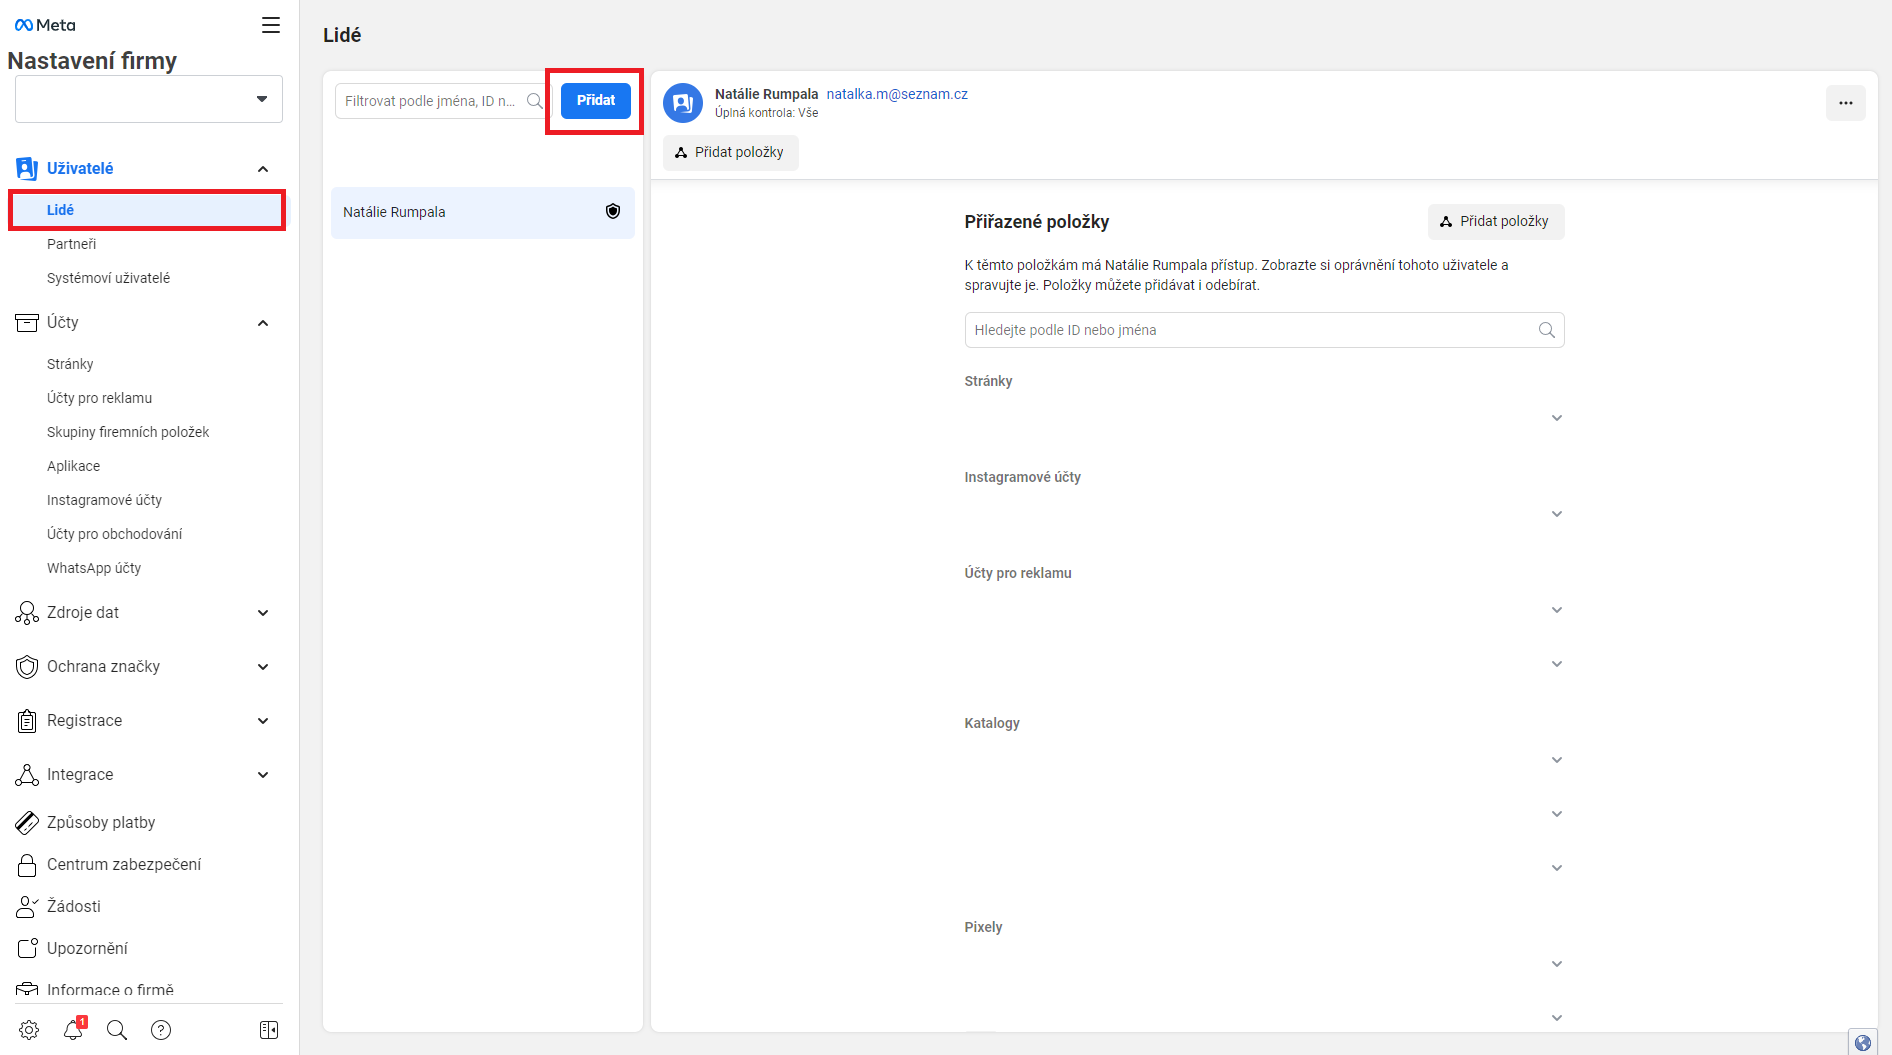The image size is (1892, 1055).
Task: Open WhatsApp účty
Action: 94,568
